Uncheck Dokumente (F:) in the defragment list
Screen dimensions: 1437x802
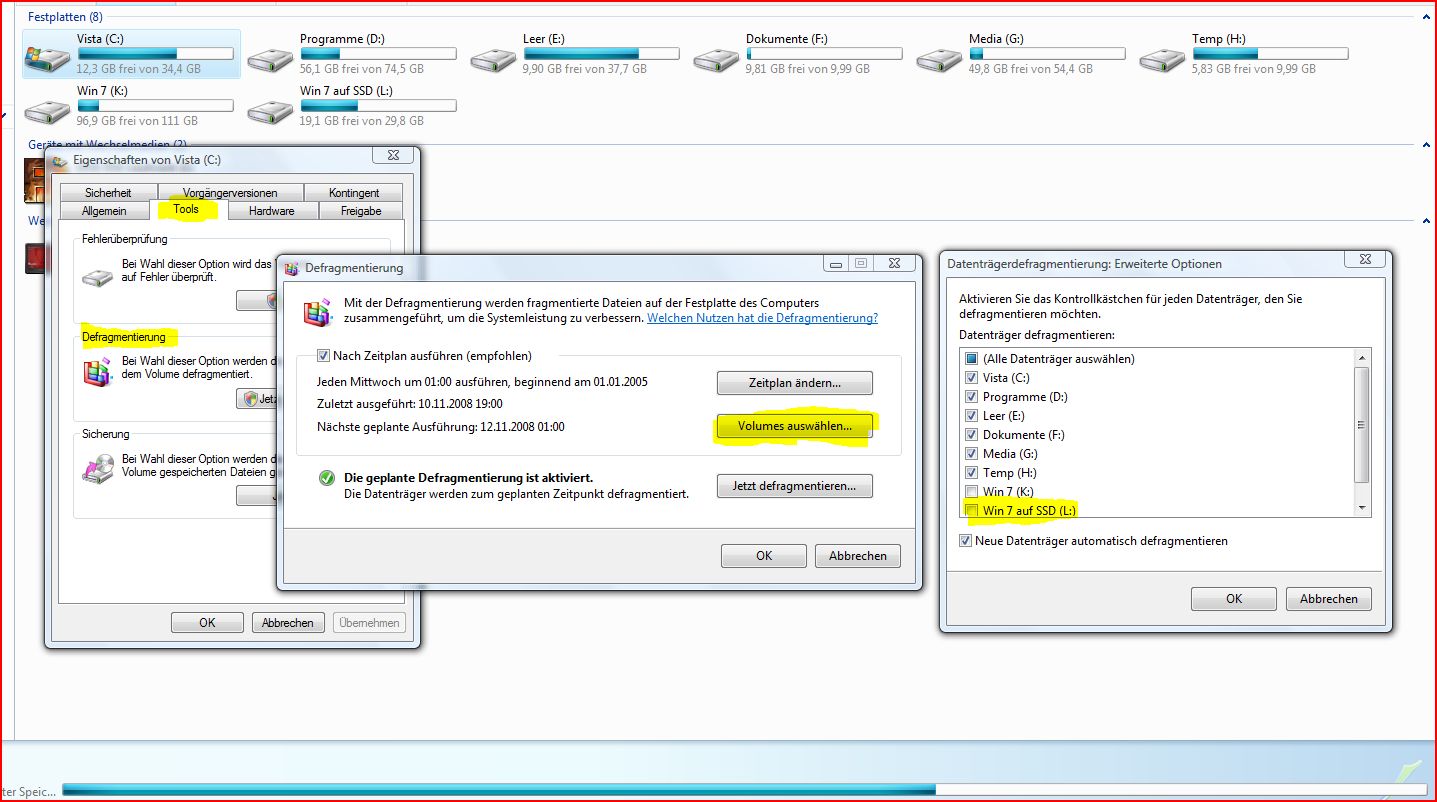(x=971, y=434)
